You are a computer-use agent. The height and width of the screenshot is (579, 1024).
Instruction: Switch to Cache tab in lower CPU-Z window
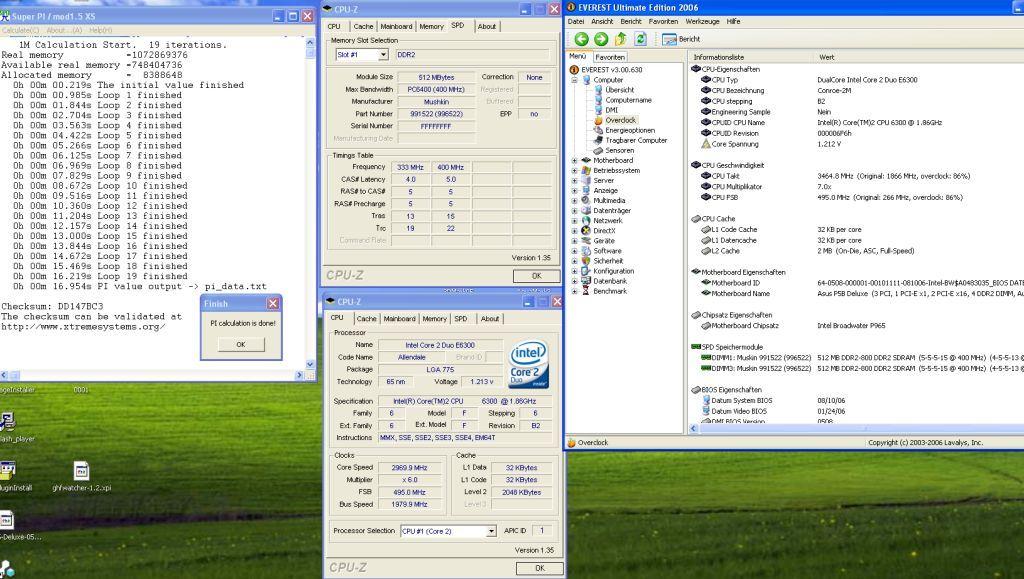(366, 319)
